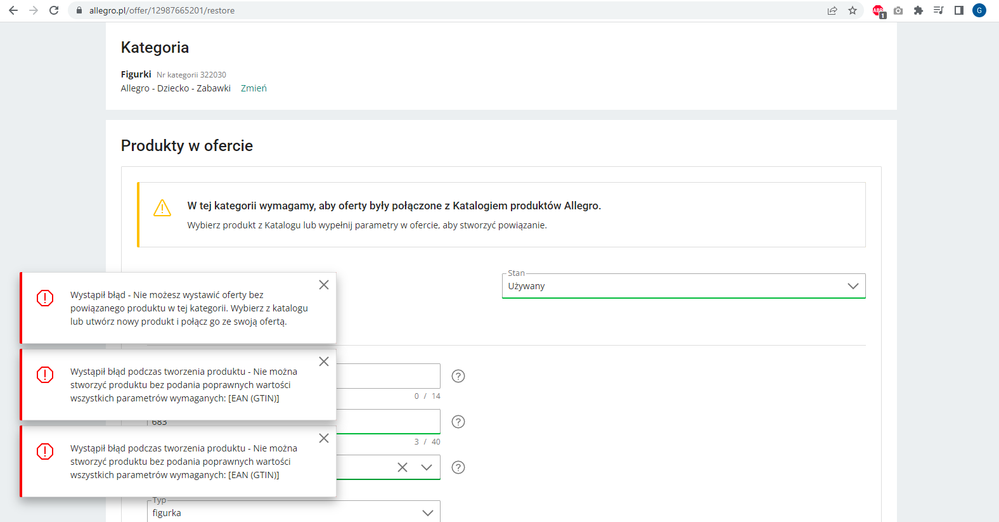
Task: Close the bottom EAN (GTIN) error notification
Action: 324,439
